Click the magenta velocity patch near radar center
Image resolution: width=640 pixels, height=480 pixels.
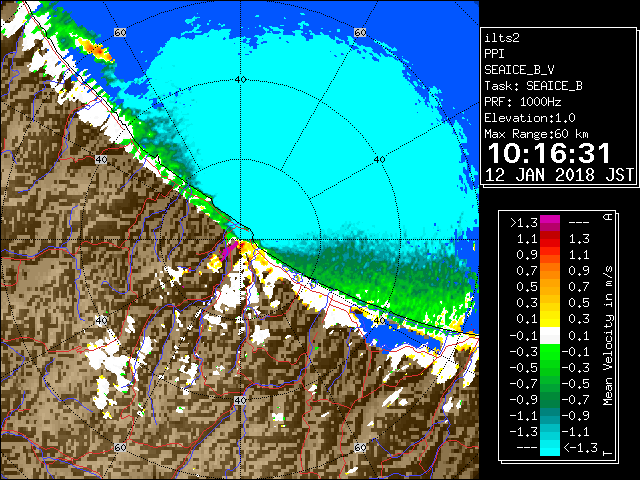click(229, 250)
